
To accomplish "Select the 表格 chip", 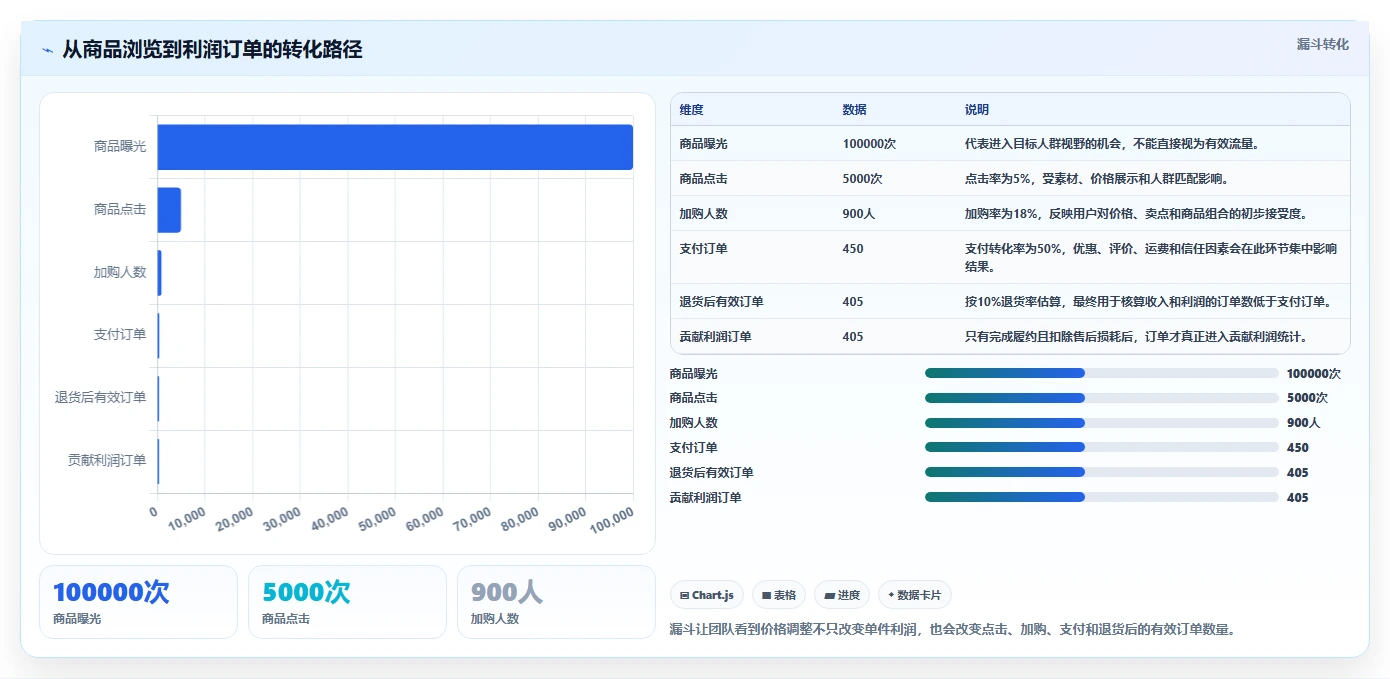I will [x=779, y=595].
